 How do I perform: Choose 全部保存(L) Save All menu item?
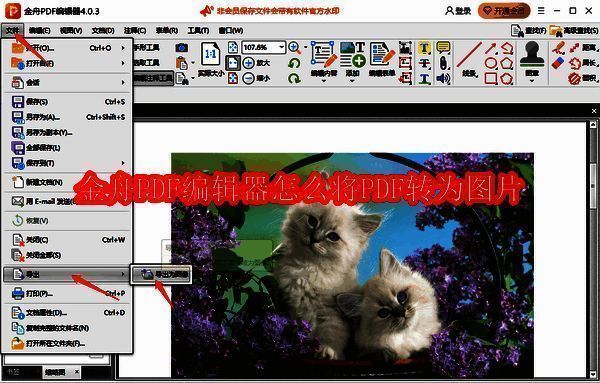click(x=68, y=148)
